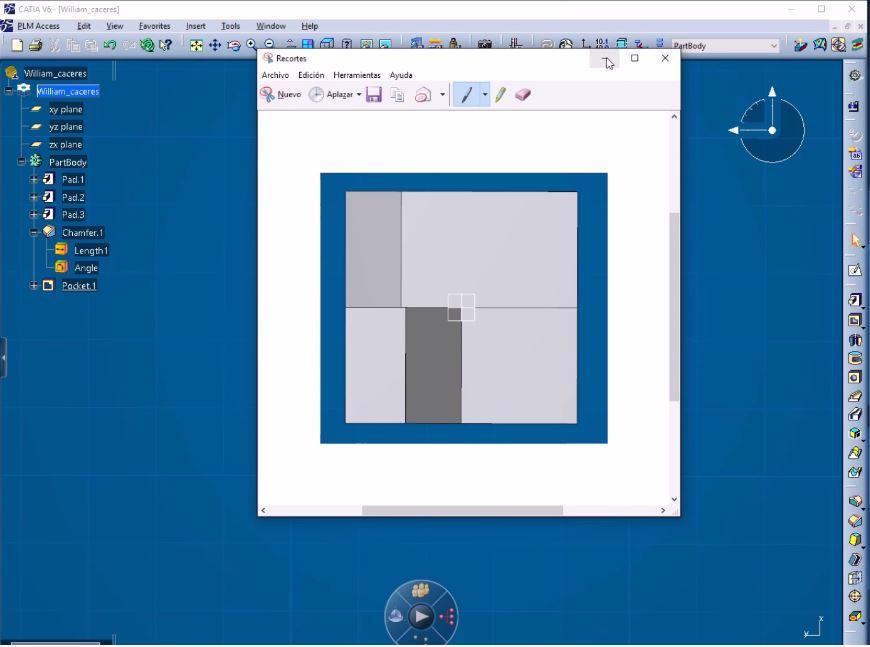Expand the Pocket.1 tree node
870x647 pixels.
(34, 286)
